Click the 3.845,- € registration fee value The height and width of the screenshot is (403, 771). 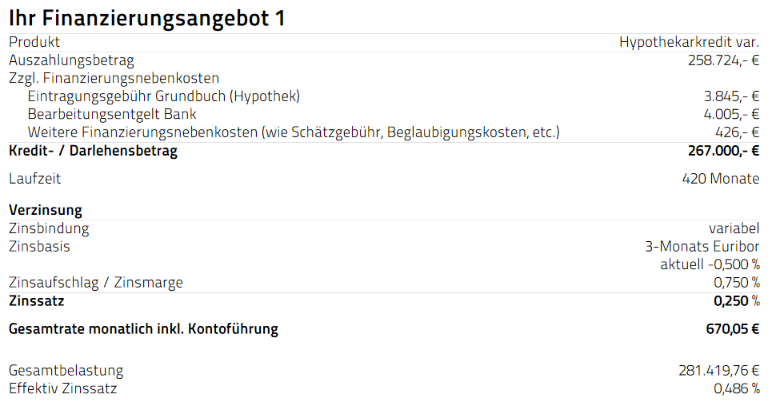tap(732, 96)
